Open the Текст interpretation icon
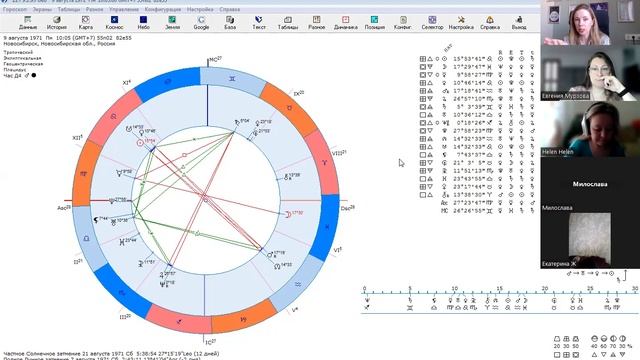Screen dimensions: 640x360 tap(259, 23)
